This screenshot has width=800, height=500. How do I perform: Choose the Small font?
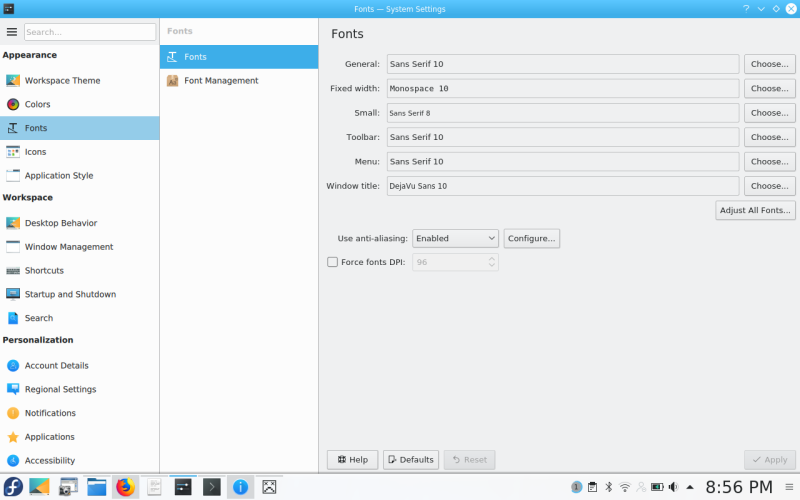pos(769,113)
